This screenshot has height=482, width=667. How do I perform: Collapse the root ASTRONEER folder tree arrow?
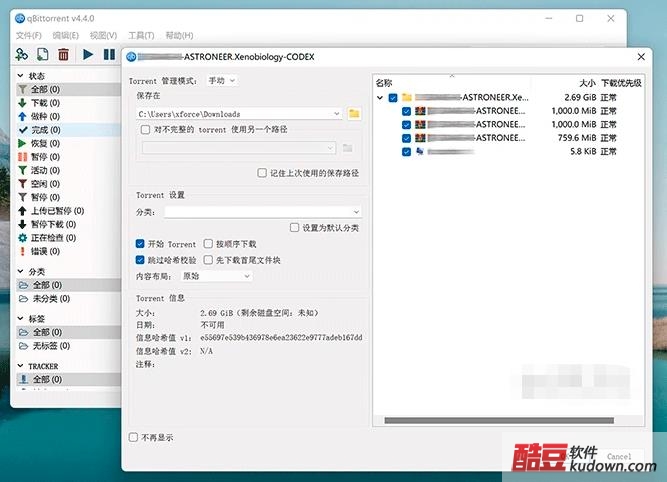click(380, 98)
